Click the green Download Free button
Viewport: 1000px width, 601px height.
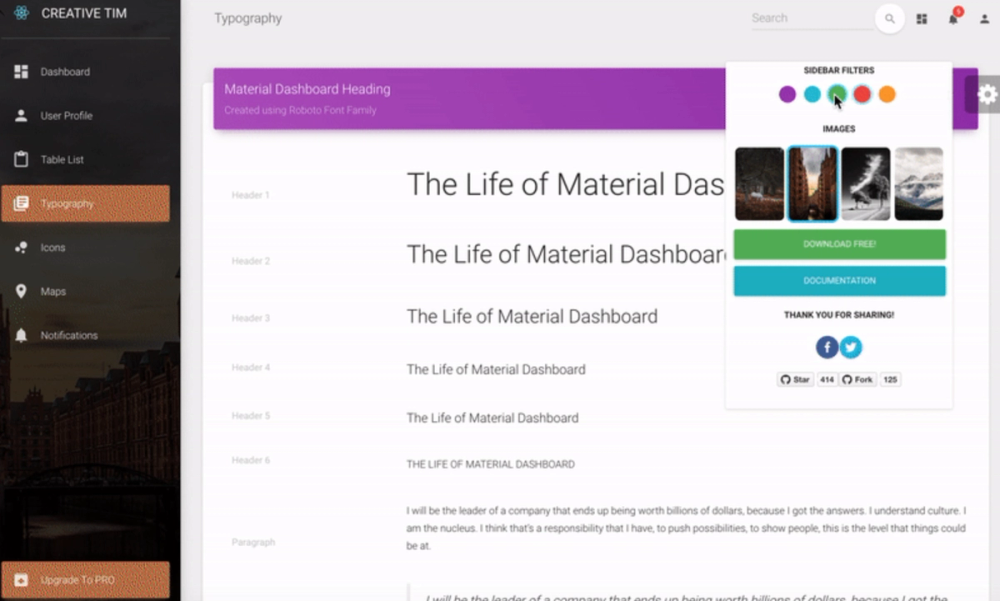839,244
